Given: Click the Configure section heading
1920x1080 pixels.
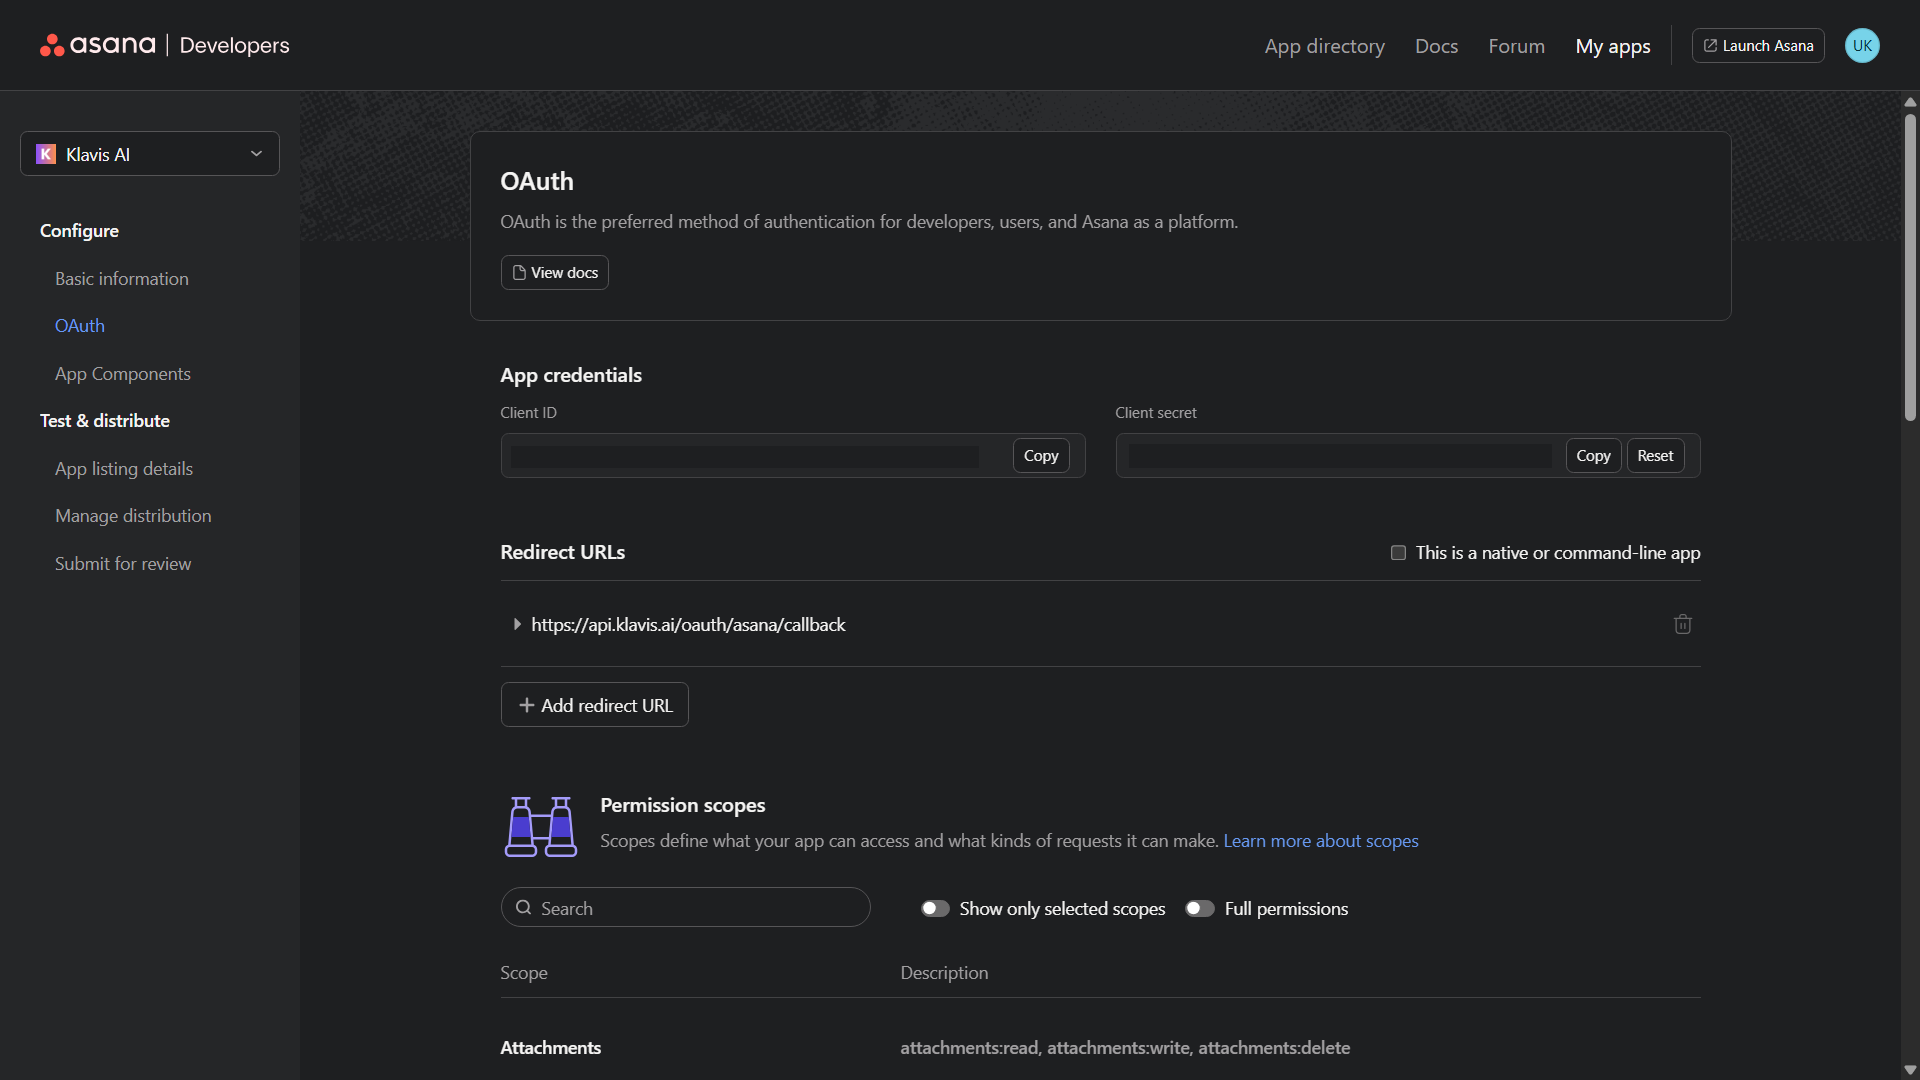Looking at the screenshot, I should (x=79, y=231).
